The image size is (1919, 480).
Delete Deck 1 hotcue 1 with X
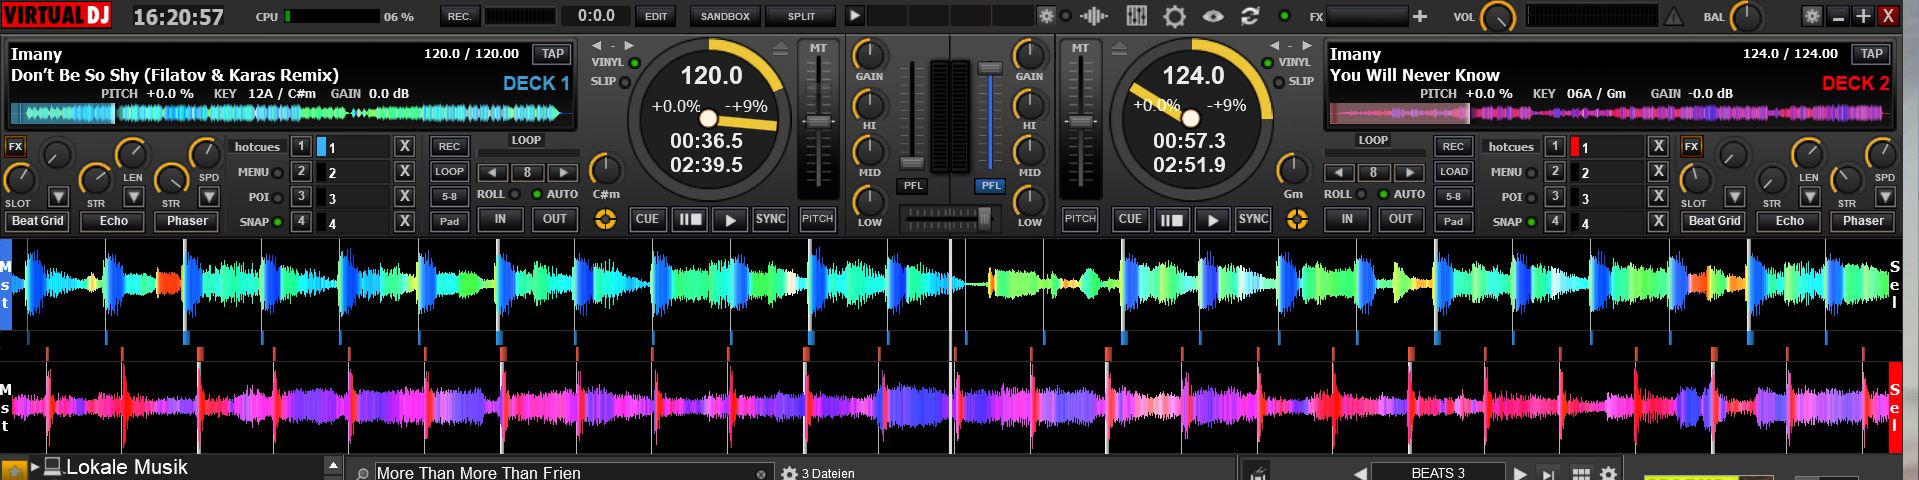coord(405,146)
